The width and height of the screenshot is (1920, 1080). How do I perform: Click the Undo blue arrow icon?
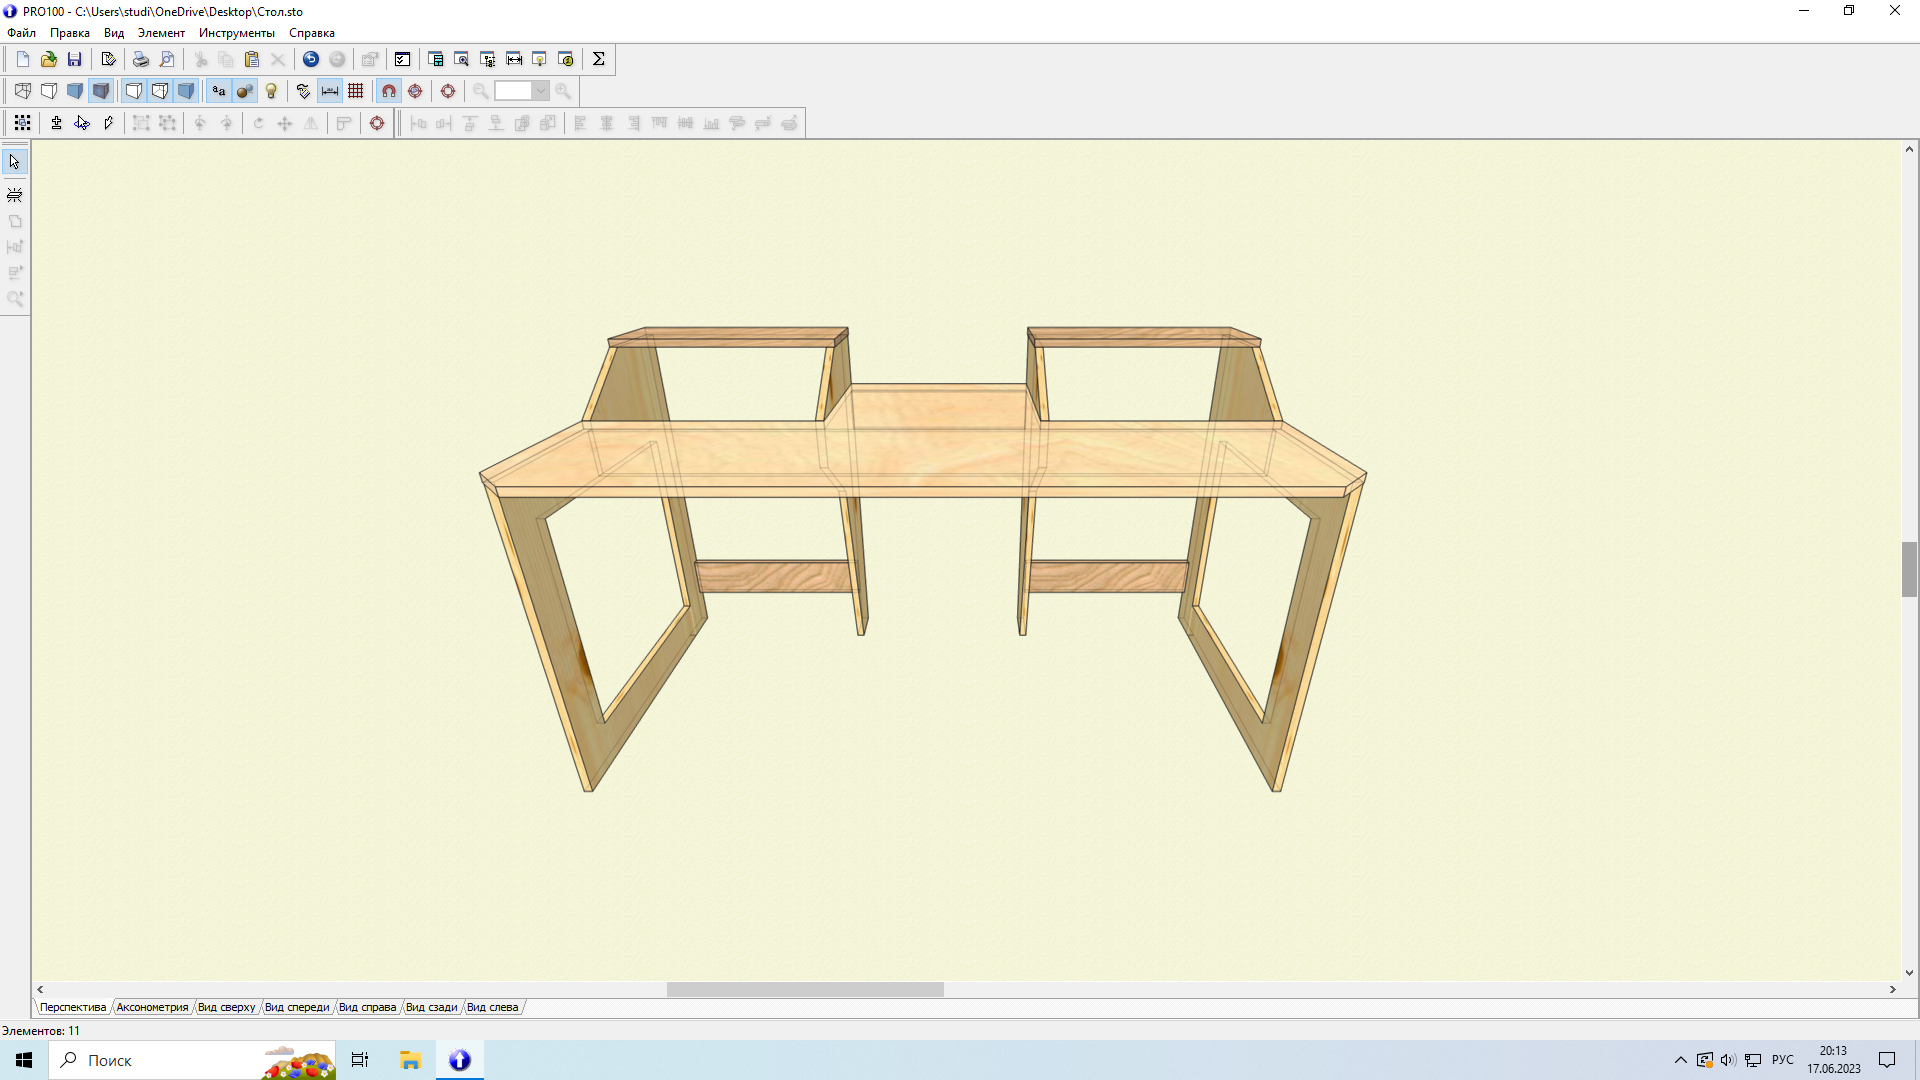pos(311,59)
